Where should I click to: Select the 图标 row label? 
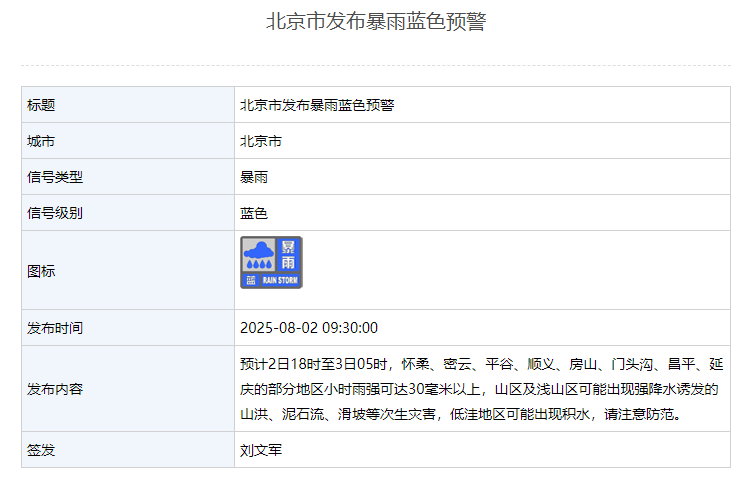click(41, 271)
